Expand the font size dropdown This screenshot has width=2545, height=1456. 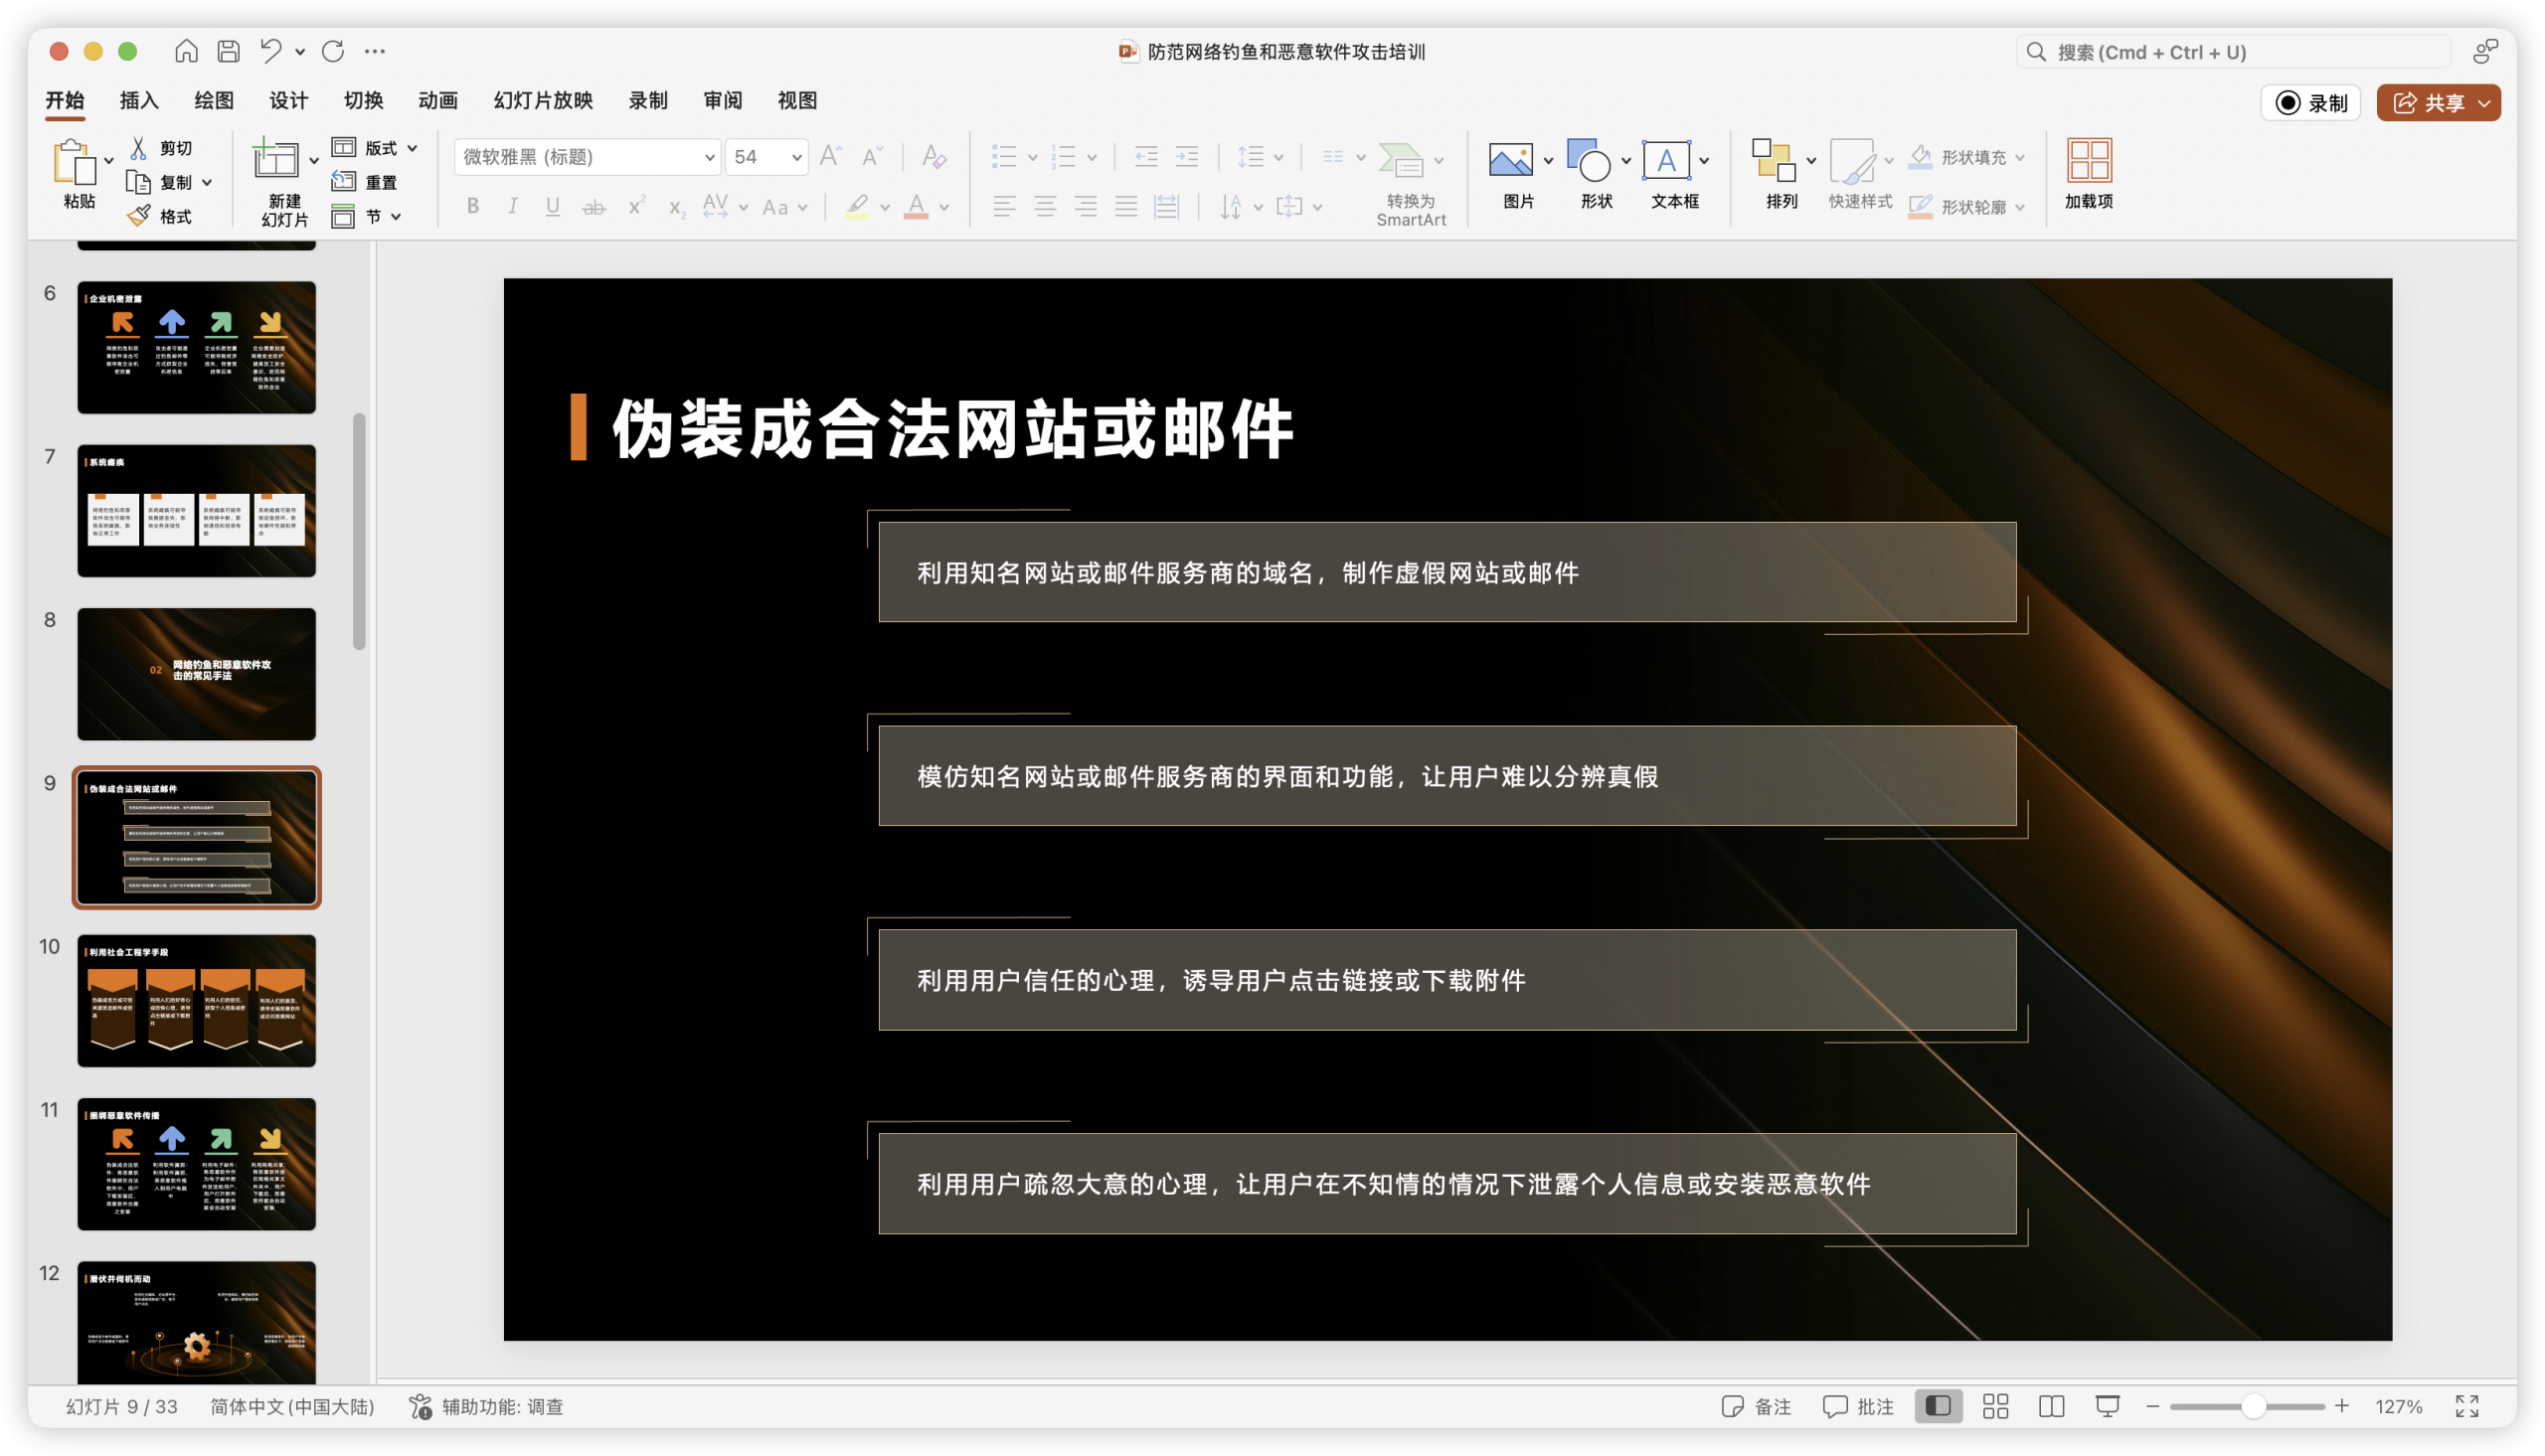tap(796, 157)
